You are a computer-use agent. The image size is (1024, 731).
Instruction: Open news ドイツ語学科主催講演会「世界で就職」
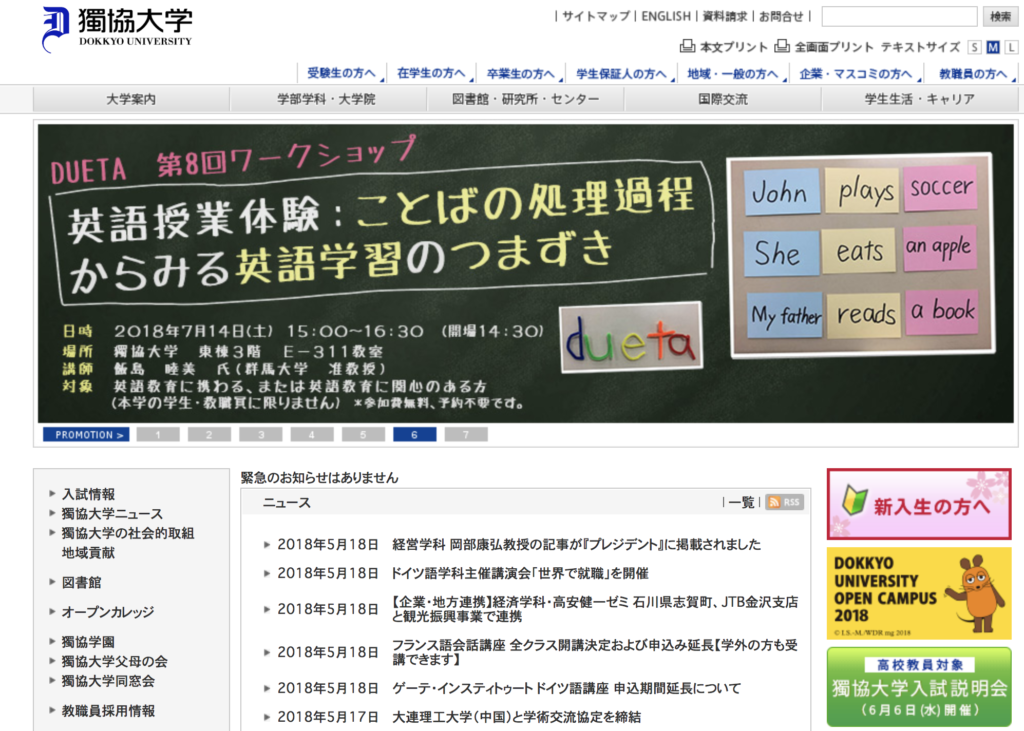click(520, 573)
